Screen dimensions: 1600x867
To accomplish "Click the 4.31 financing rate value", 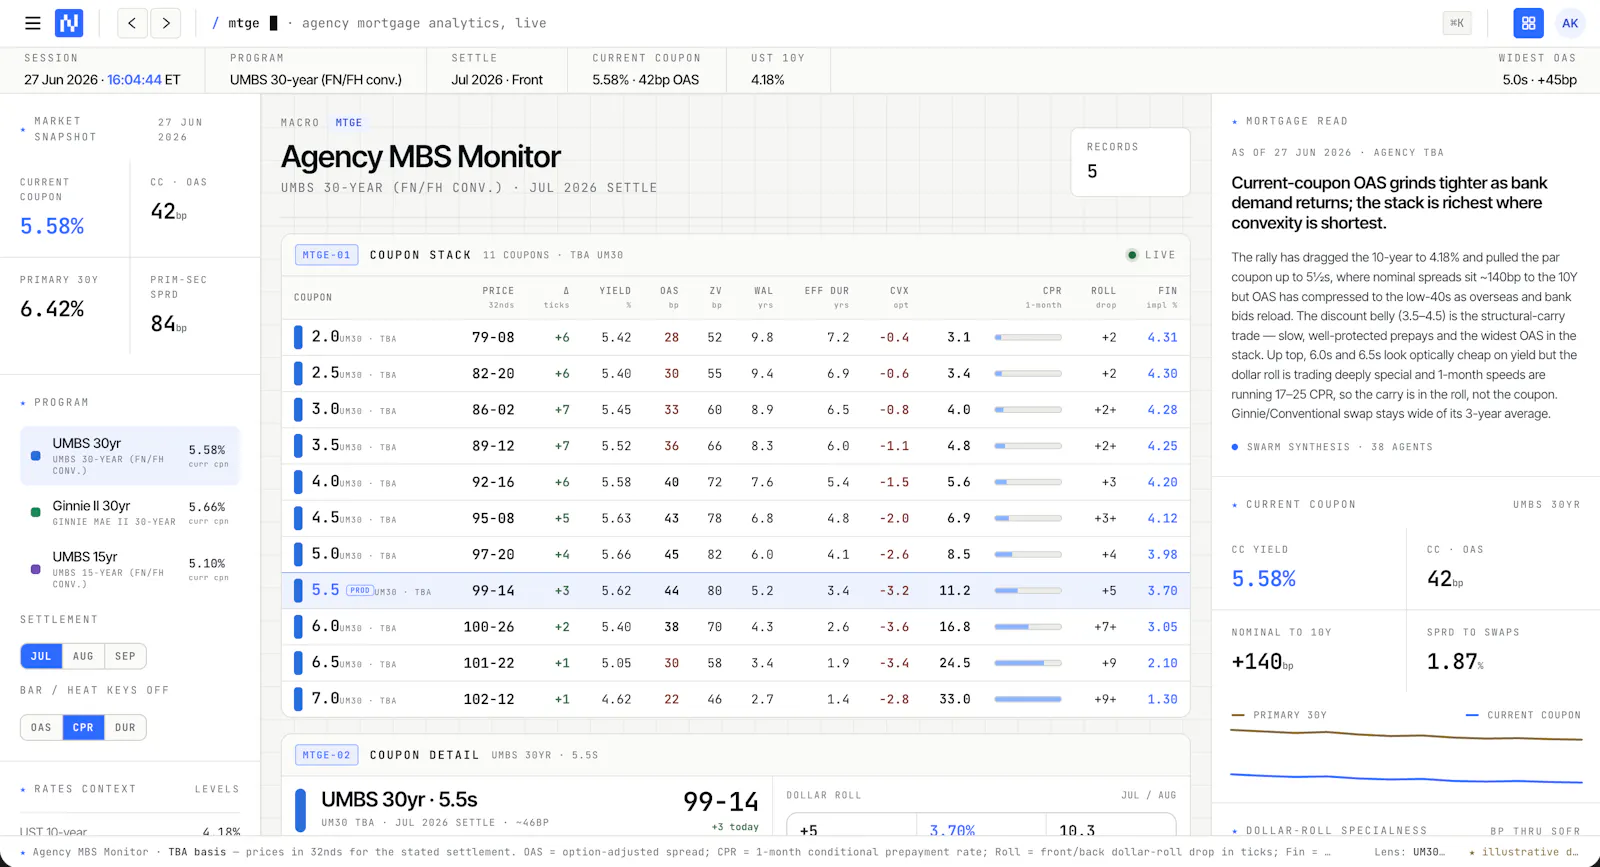I will click(x=1162, y=337).
